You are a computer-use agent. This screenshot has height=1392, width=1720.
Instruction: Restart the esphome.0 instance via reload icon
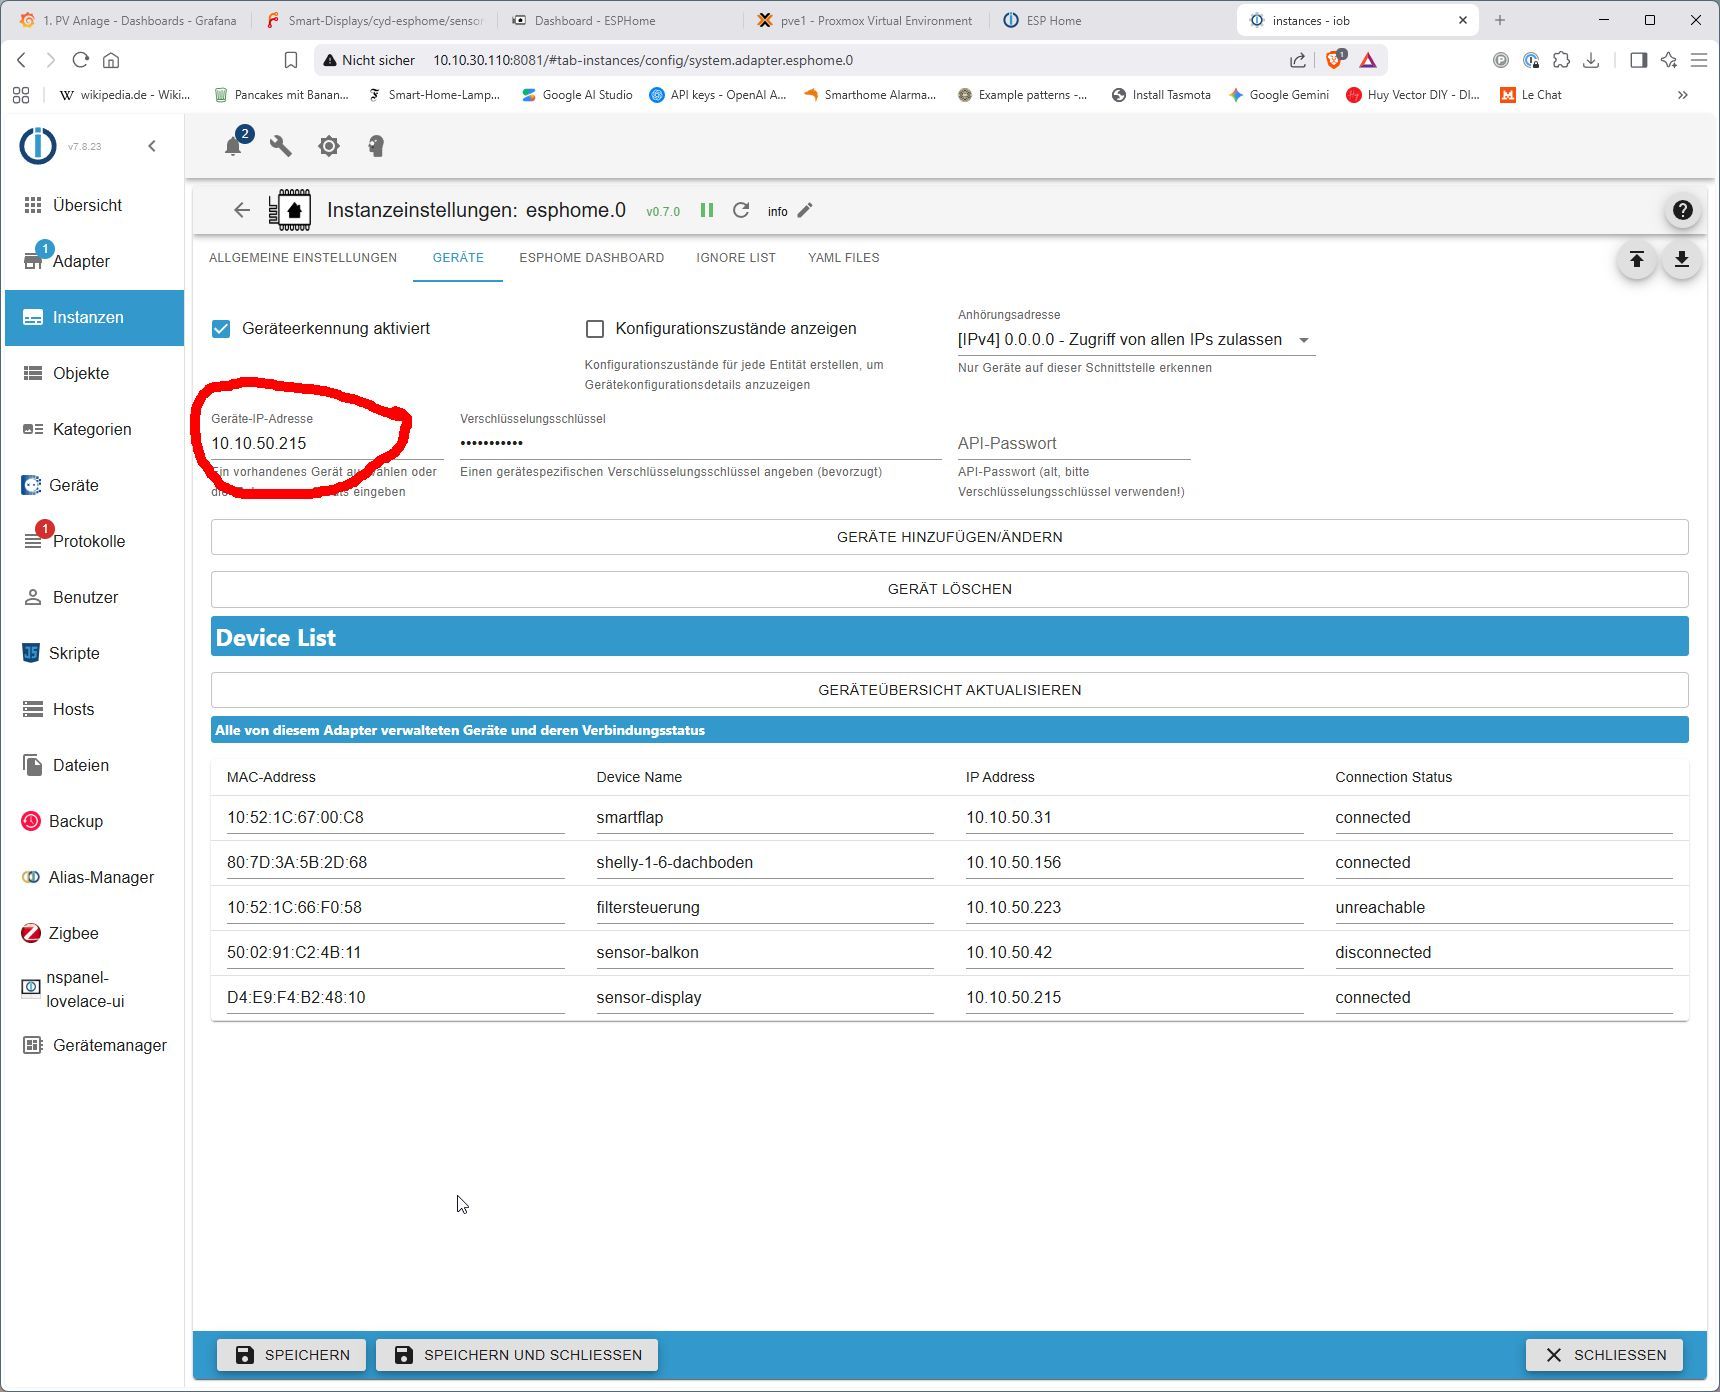[741, 210]
